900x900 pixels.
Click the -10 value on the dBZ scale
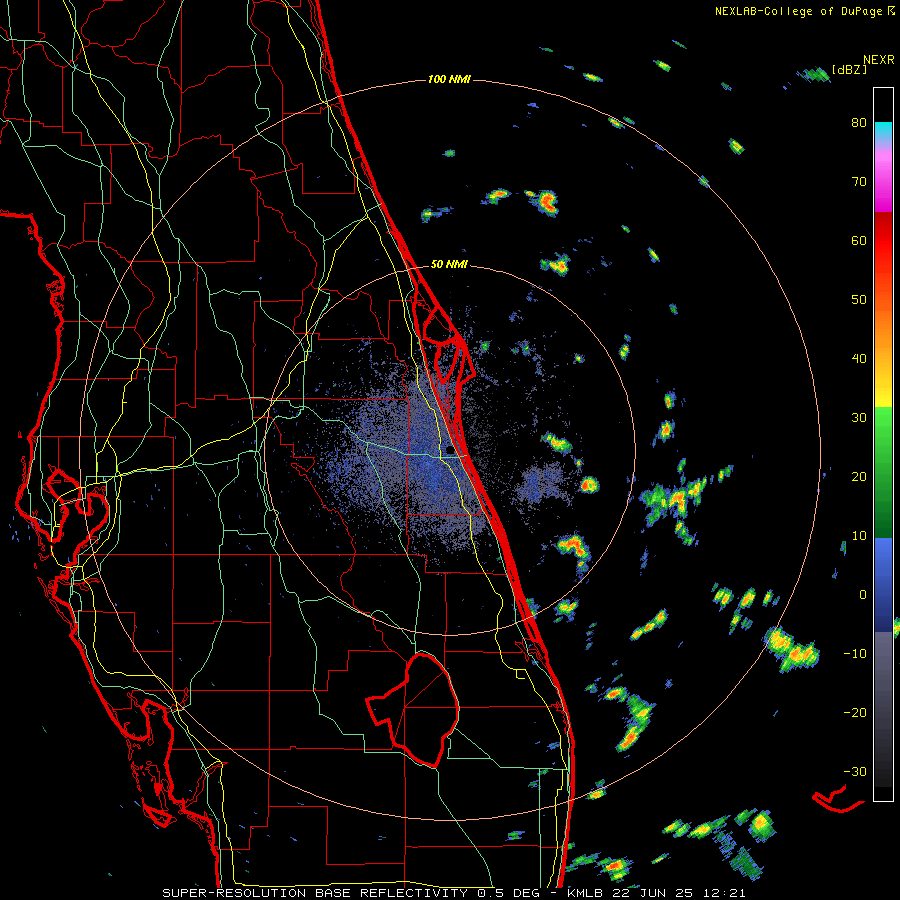pos(855,654)
